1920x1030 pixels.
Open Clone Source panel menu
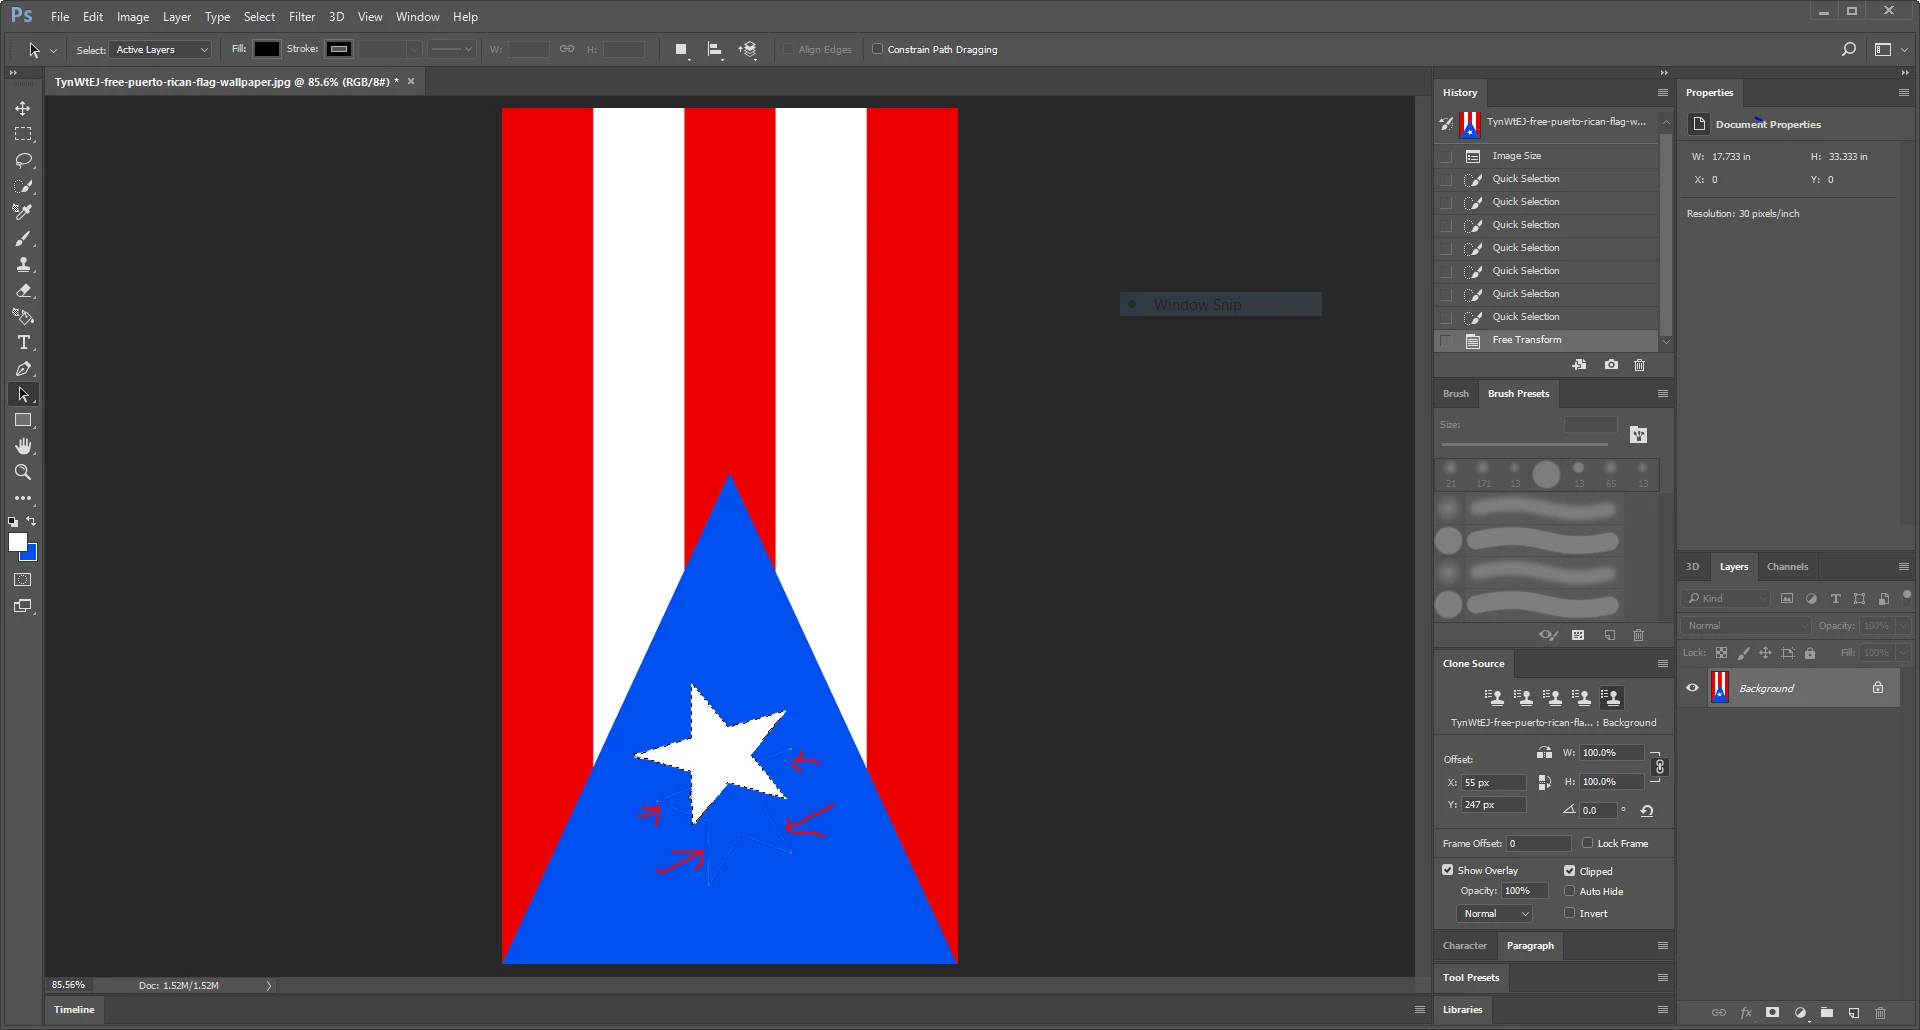1663,663
